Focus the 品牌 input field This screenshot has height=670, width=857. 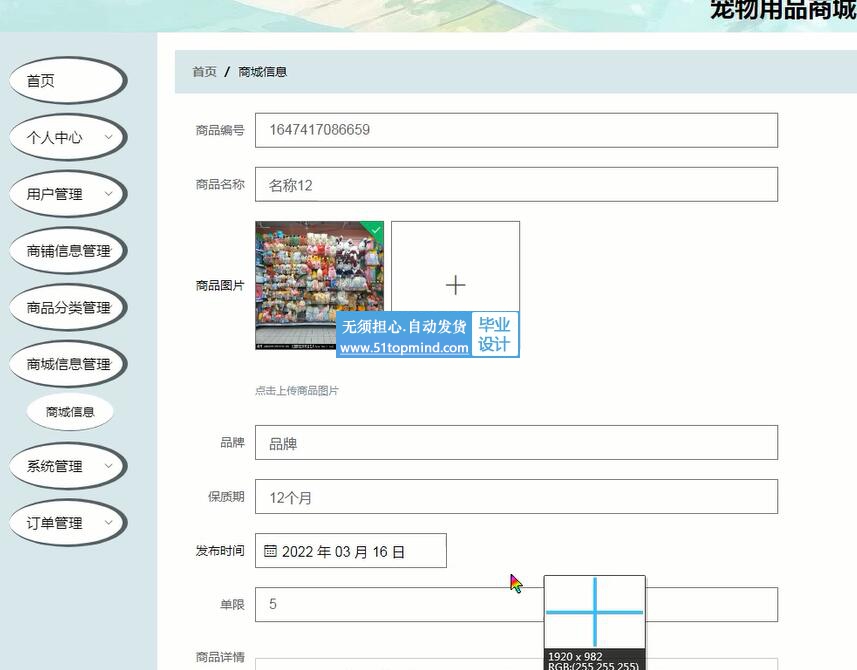tap(516, 443)
